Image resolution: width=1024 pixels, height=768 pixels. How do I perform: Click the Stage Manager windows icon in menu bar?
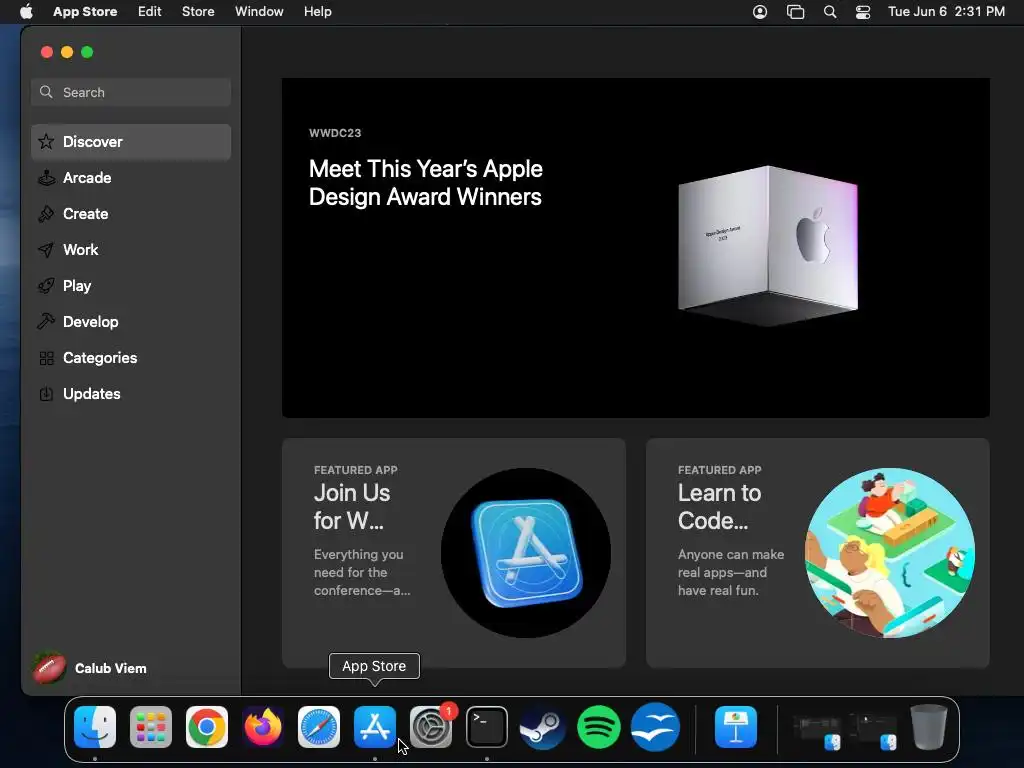coord(795,12)
